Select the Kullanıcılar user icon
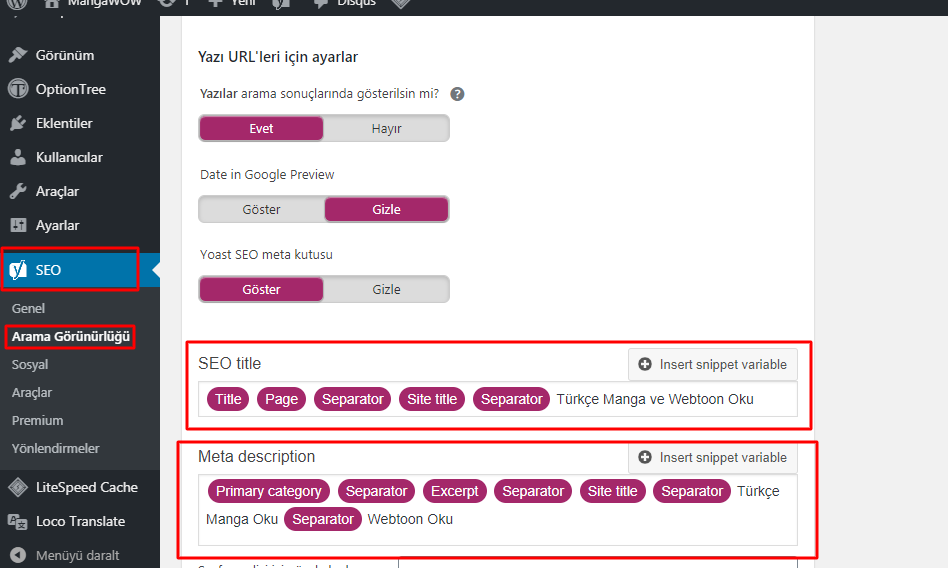Image resolution: width=948 pixels, height=568 pixels. pyautogui.click(x=18, y=157)
